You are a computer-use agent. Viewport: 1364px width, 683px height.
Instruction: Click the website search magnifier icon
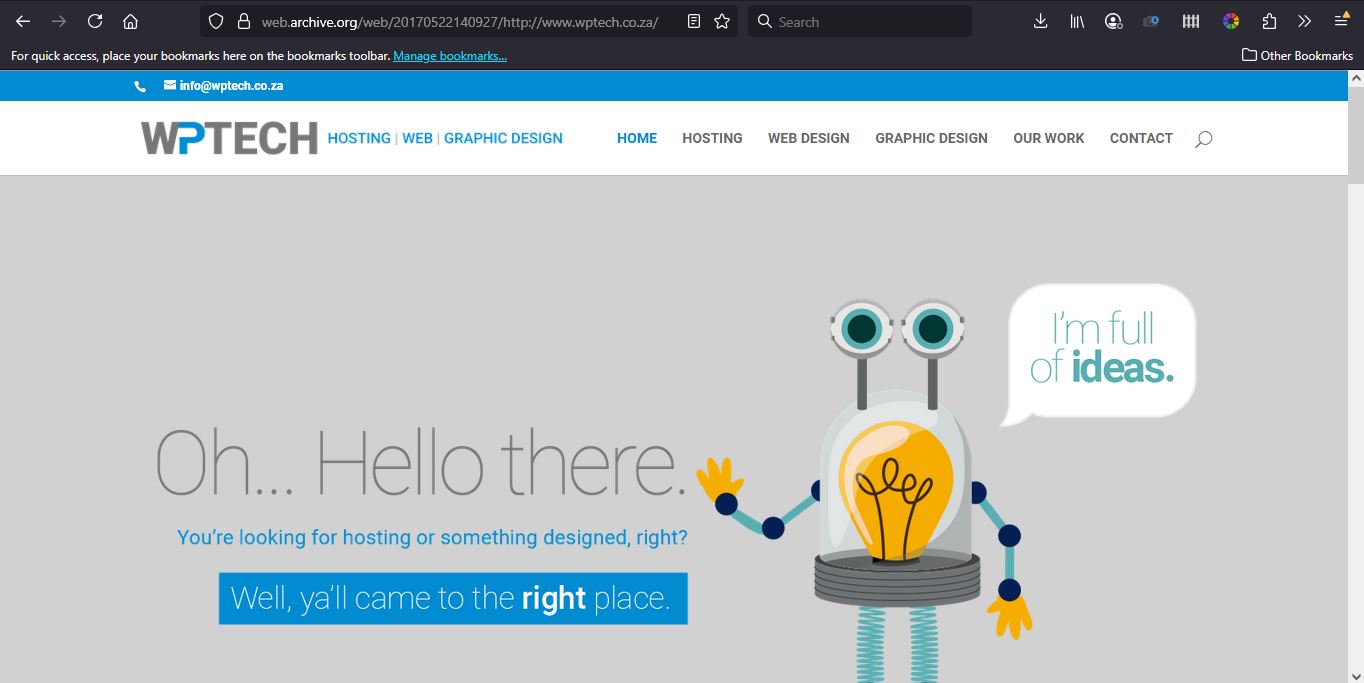1203,139
